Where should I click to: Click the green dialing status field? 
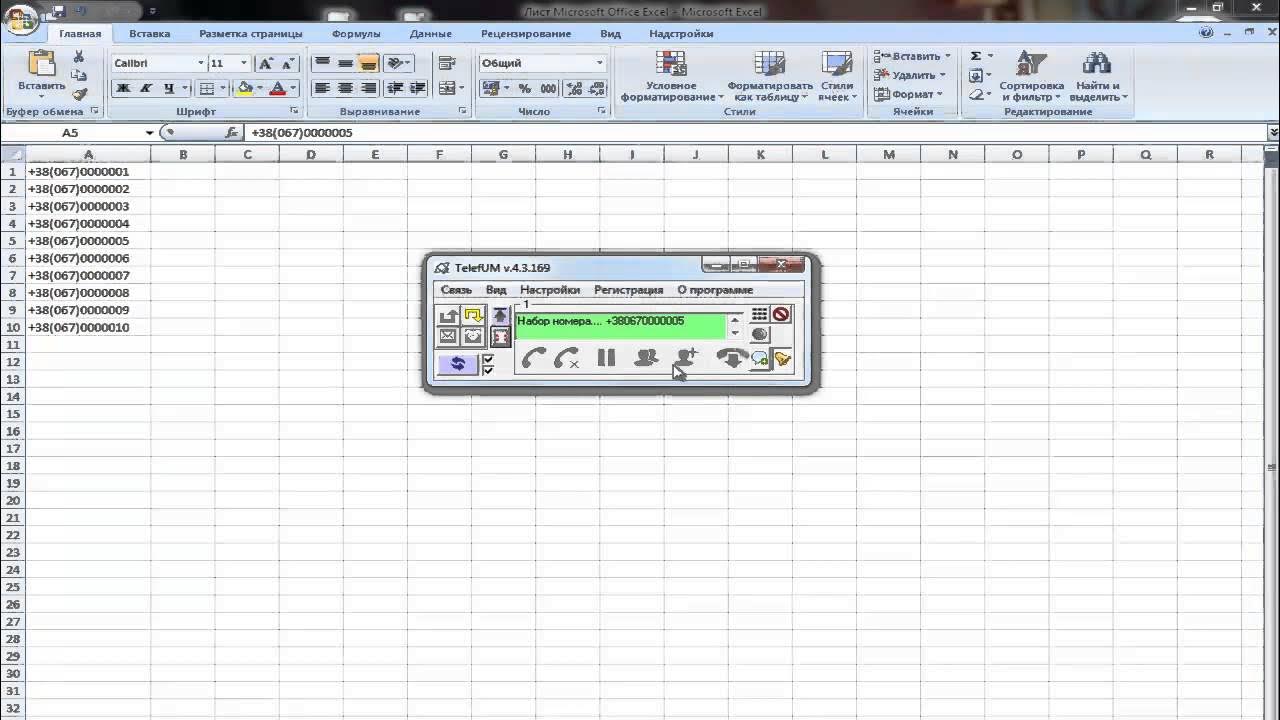pyautogui.click(x=620, y=326)
